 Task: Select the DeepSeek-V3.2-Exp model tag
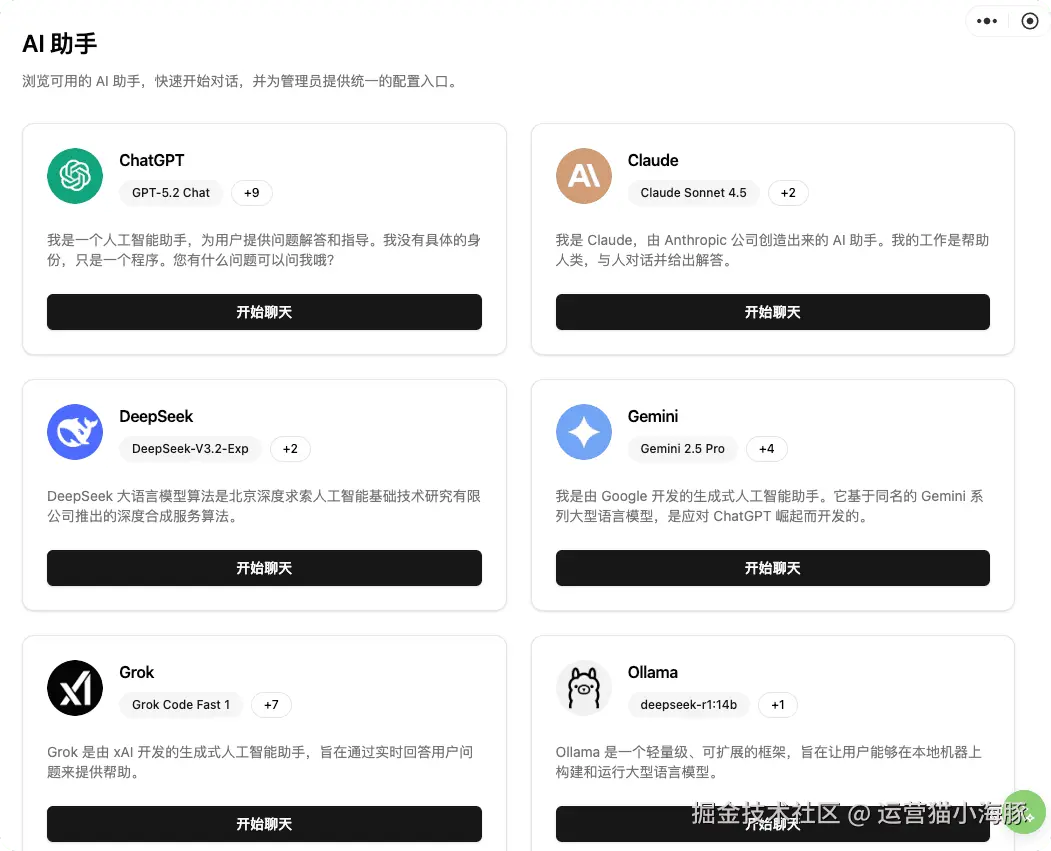tap(190, 449)
